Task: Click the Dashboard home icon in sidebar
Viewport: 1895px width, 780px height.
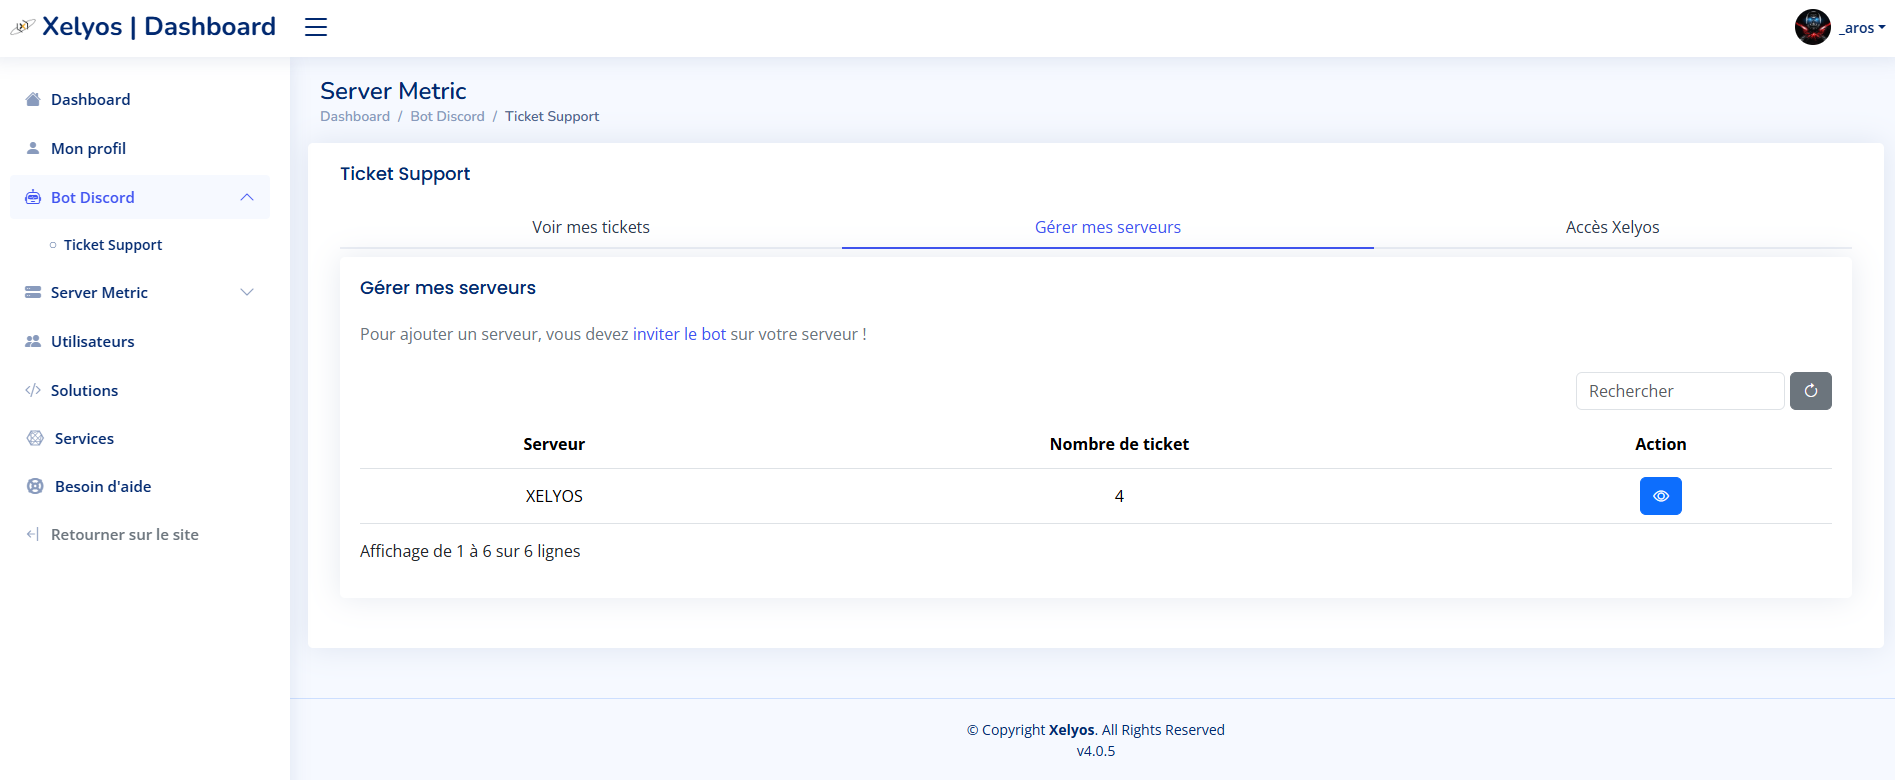Action: pos(33,99)
